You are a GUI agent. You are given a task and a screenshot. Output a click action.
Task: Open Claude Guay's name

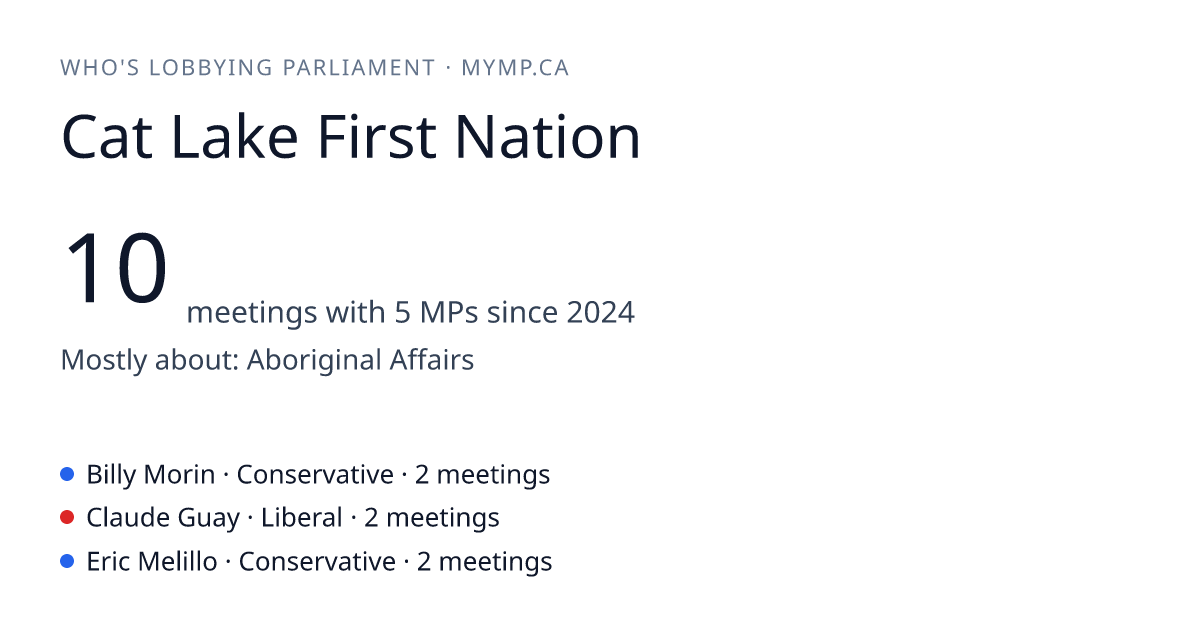tap(163, 518)
